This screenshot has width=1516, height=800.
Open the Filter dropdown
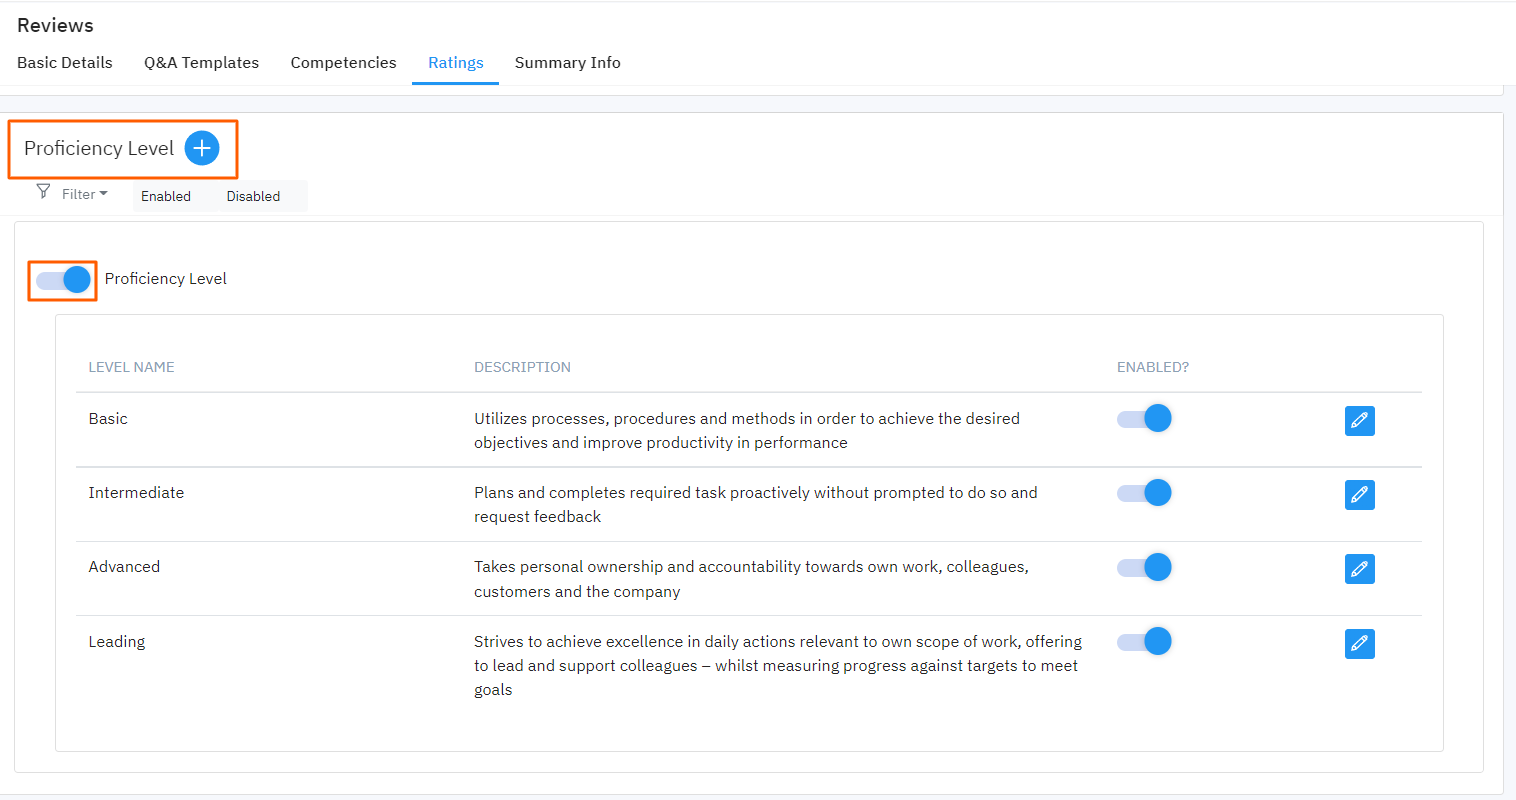pyautogui.click(x=84, y=195)
